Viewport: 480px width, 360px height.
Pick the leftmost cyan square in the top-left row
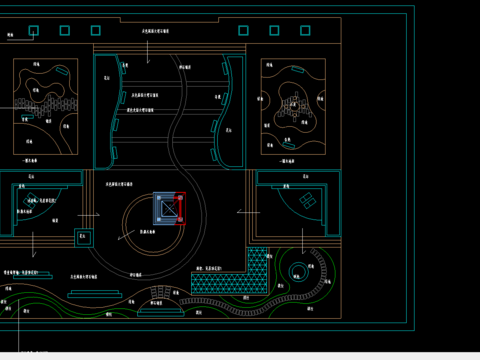33,31
